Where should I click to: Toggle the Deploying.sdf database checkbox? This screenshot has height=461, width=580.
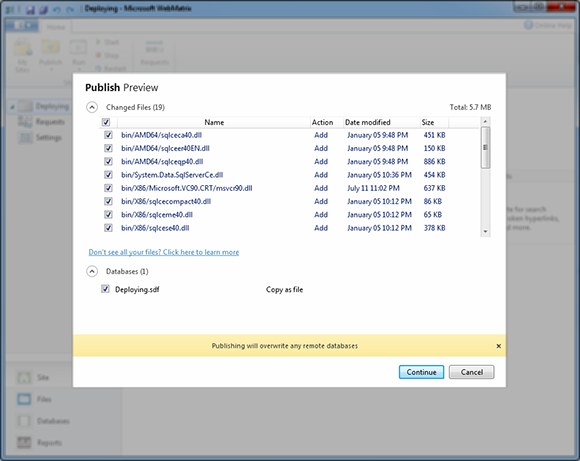[x=105, y=289]
